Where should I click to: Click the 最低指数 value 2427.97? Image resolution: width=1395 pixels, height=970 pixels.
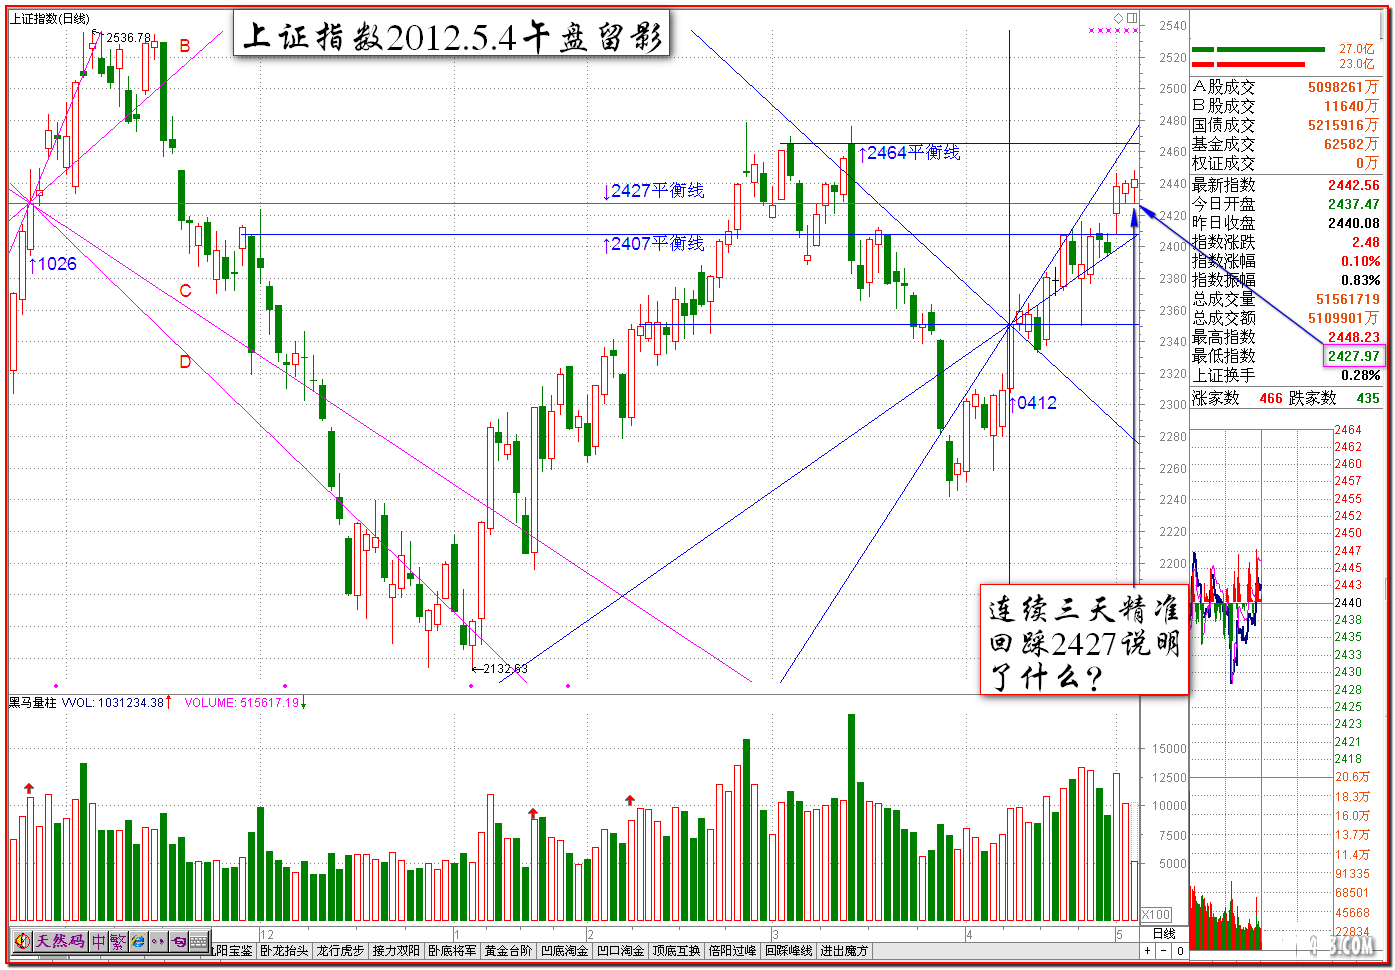[x=1354, y=356]
